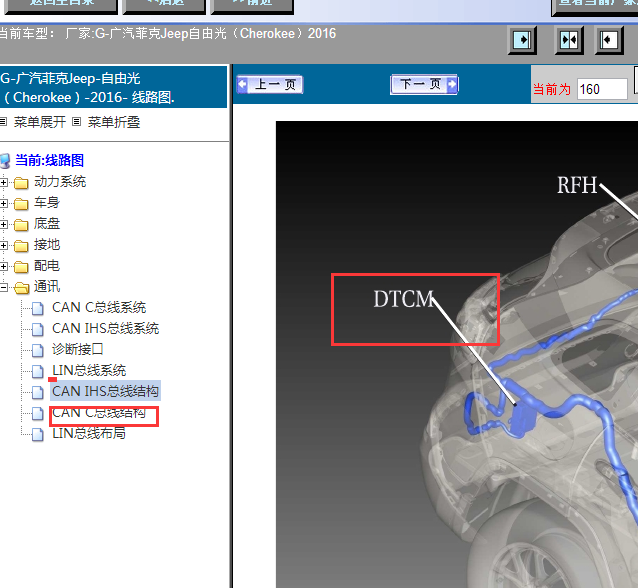The width and height of the screenshot is (638, 588).
Task: Select the highlighted CAN IHS总线结构 item
Action: [x=105, y=391]
